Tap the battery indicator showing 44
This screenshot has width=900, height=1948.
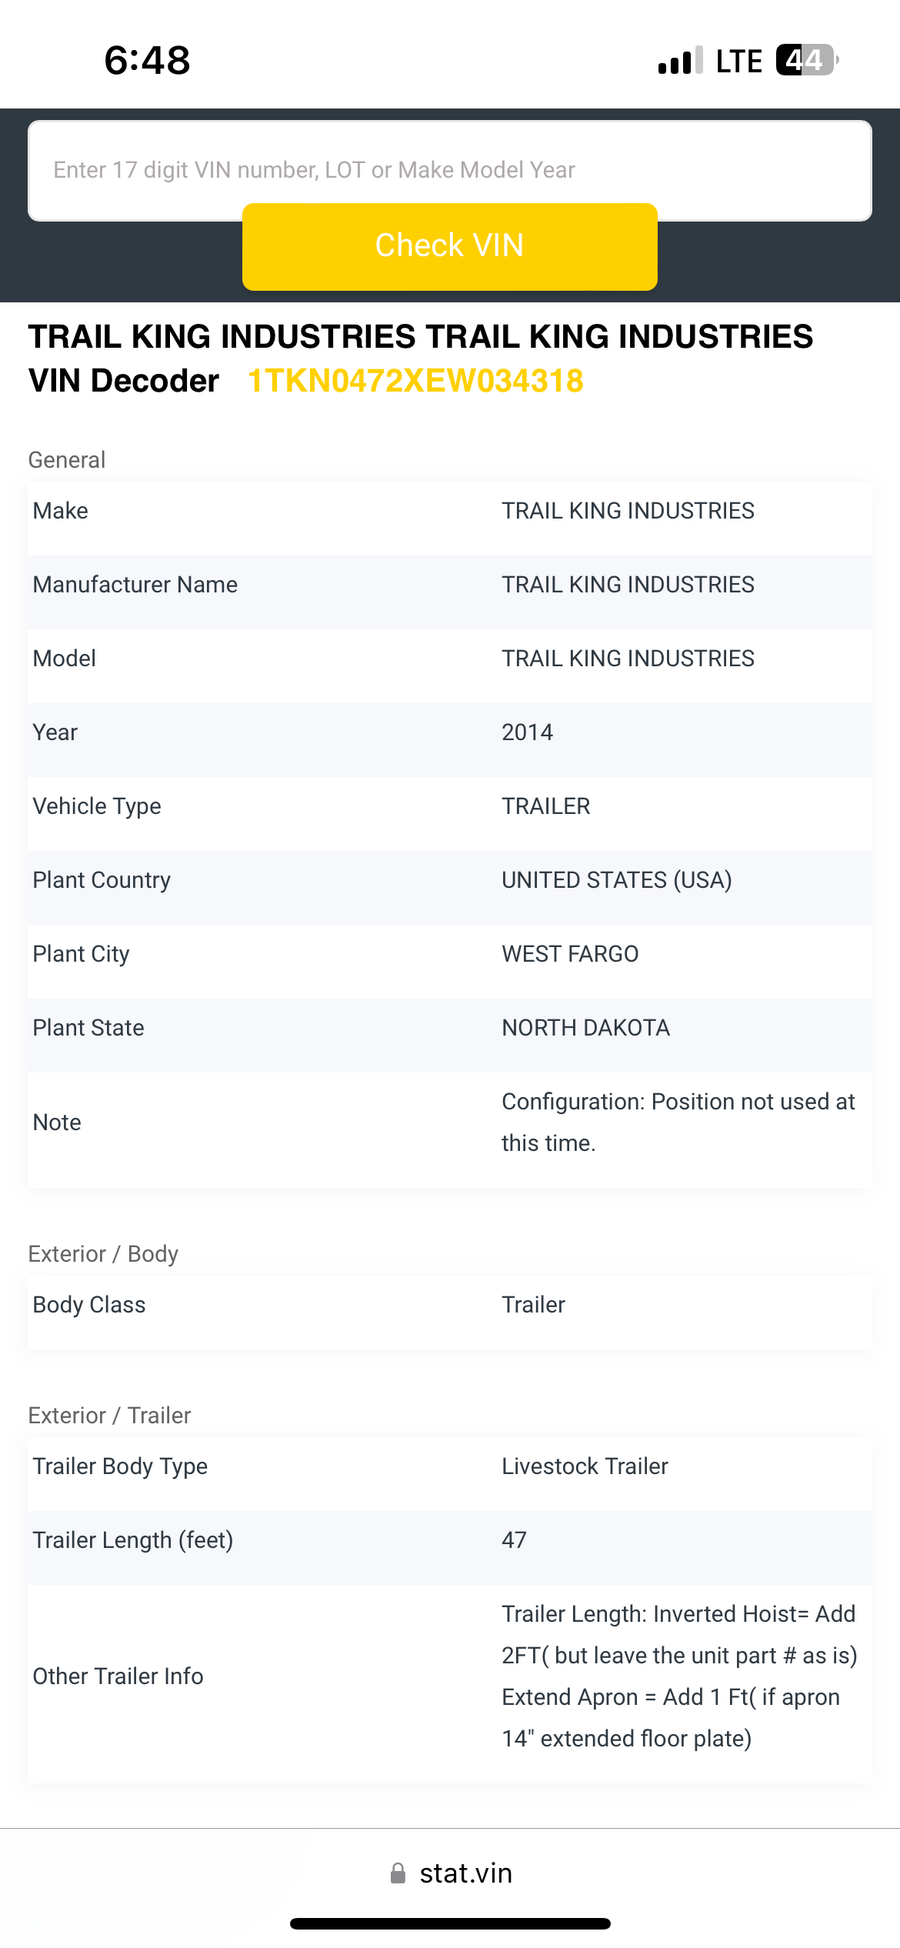pos(806,60)
